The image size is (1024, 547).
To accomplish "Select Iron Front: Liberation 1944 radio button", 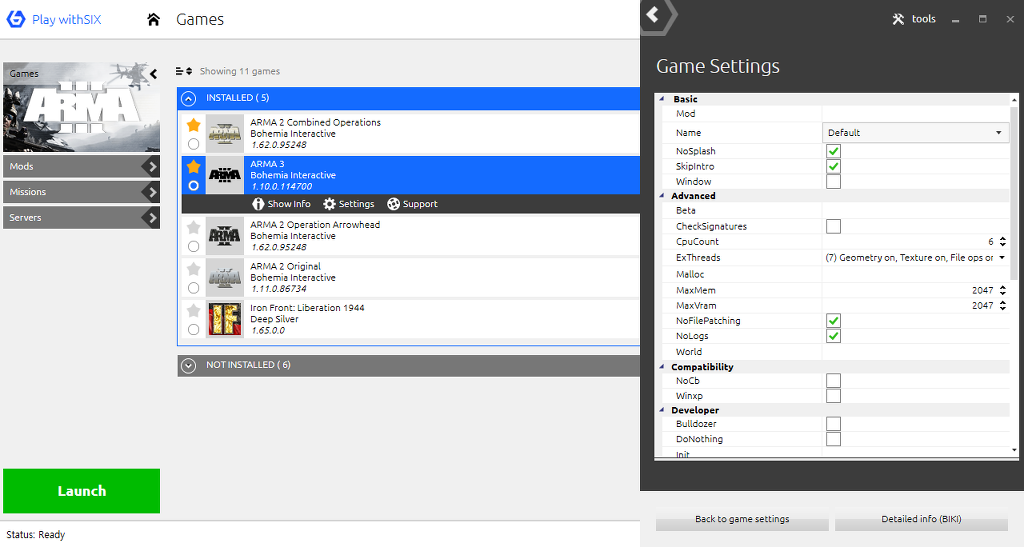I will tap(193, 329).
